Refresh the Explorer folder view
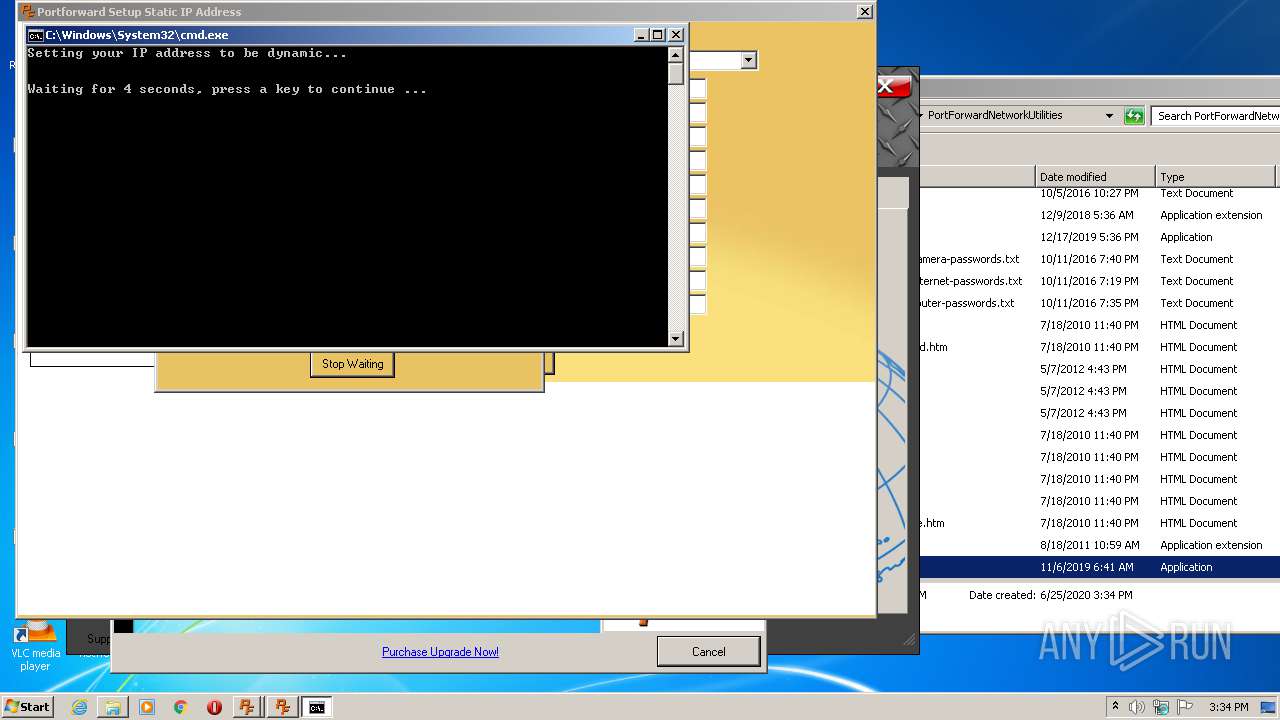 1133,116
